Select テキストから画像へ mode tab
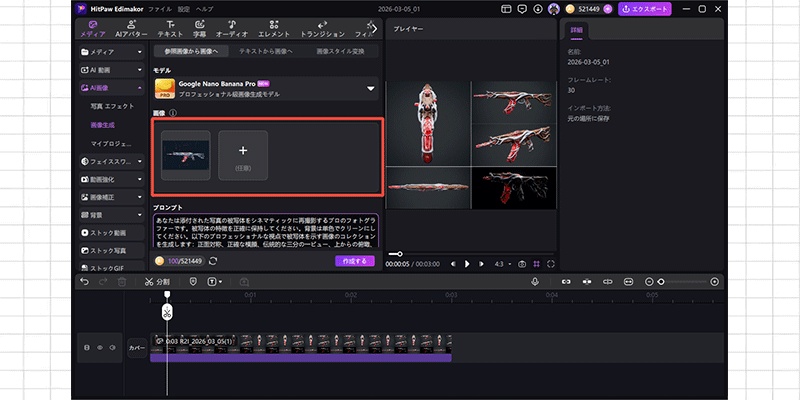Screen dimensions: 800x400 [x=266, y=51]
